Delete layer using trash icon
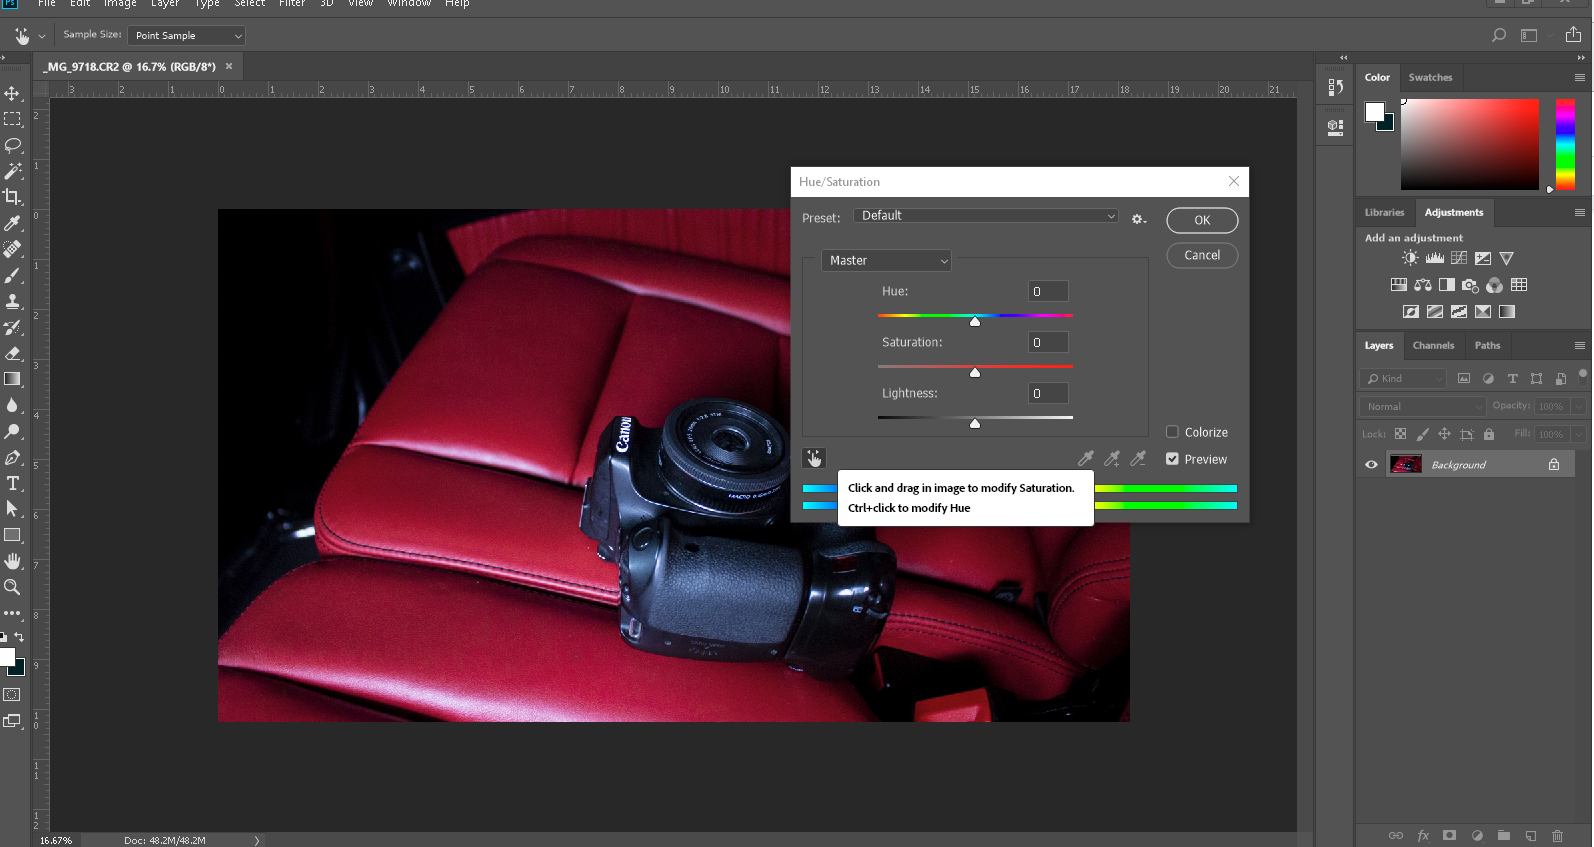Image resolution: width=1594 pixels, height=847 pixels. 1557,835
